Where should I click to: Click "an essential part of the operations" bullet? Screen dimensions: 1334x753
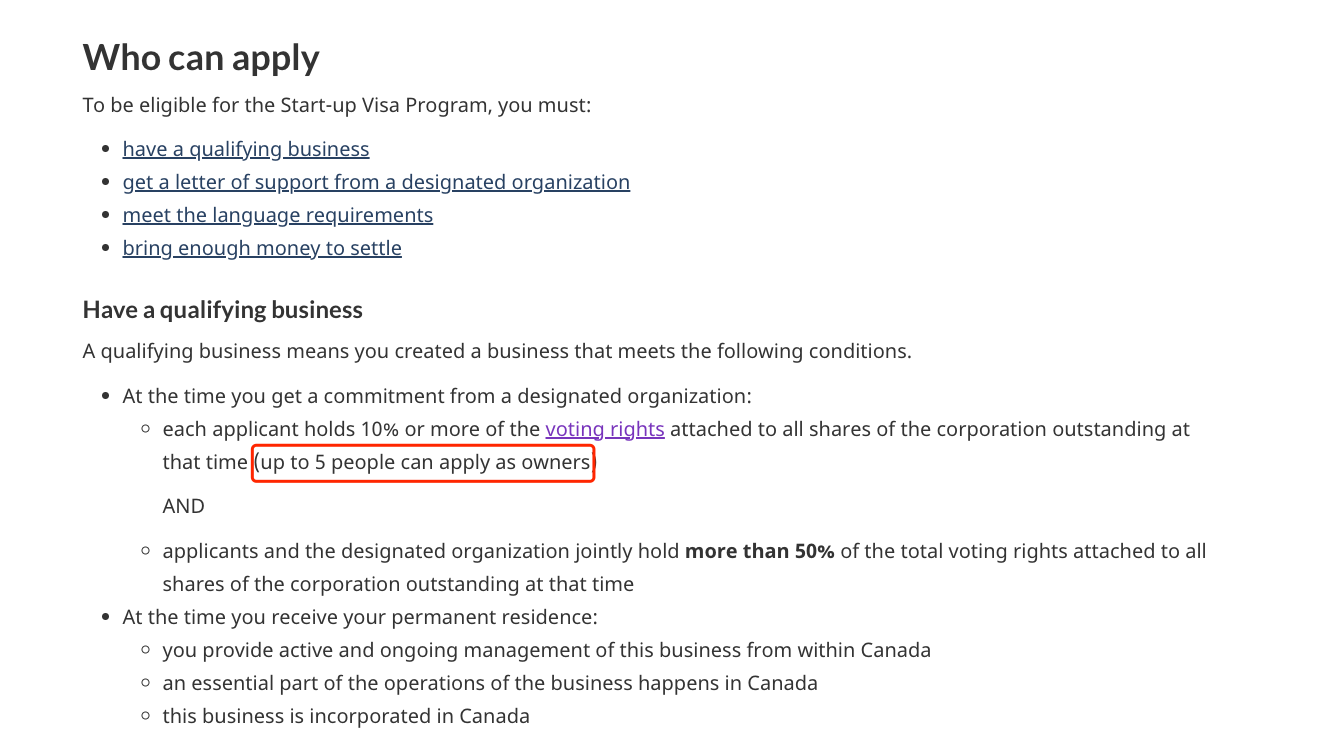point(490,683)
